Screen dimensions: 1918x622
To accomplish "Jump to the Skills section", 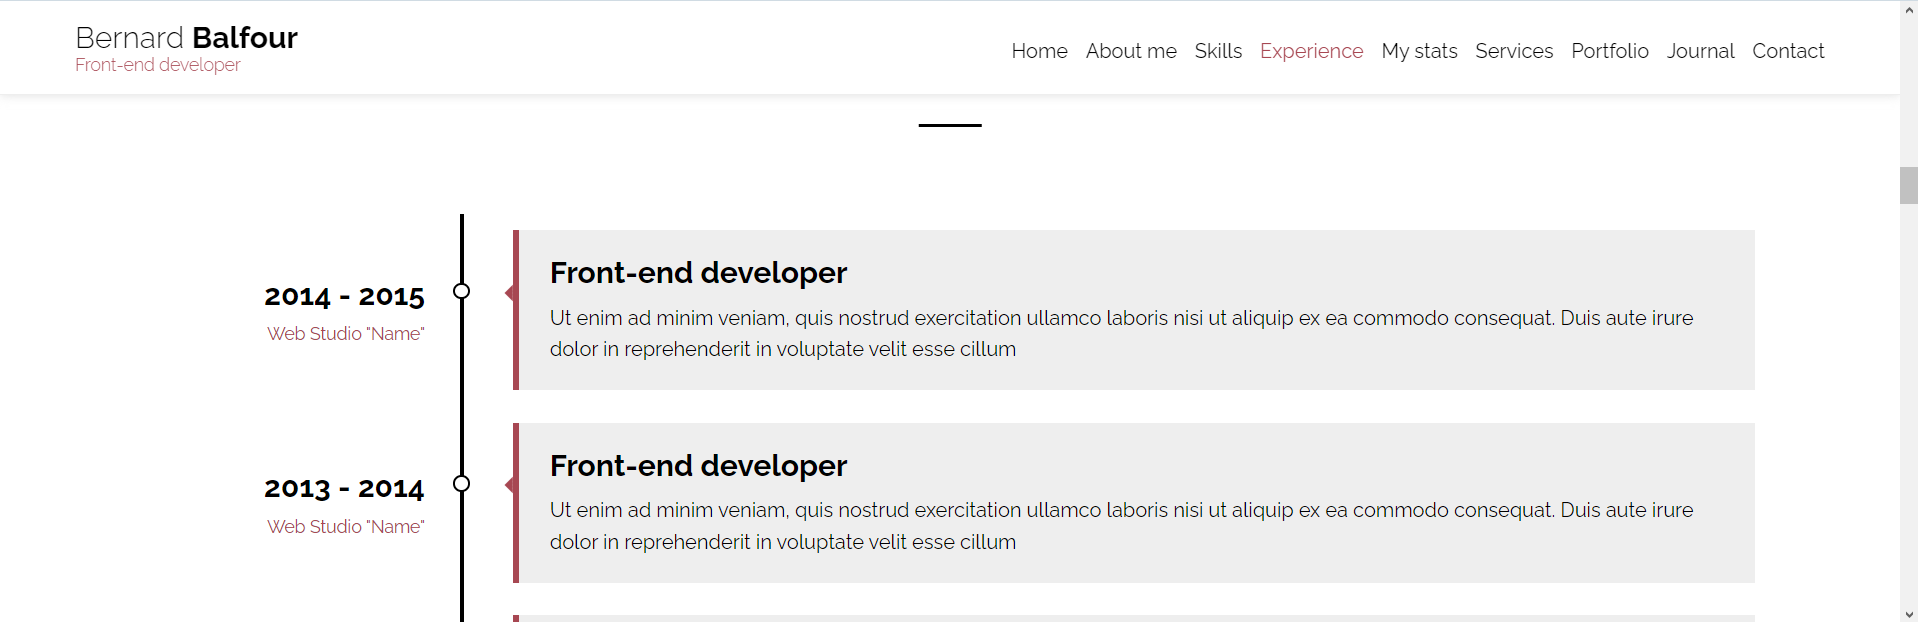I will click(x=1218, y=51).
